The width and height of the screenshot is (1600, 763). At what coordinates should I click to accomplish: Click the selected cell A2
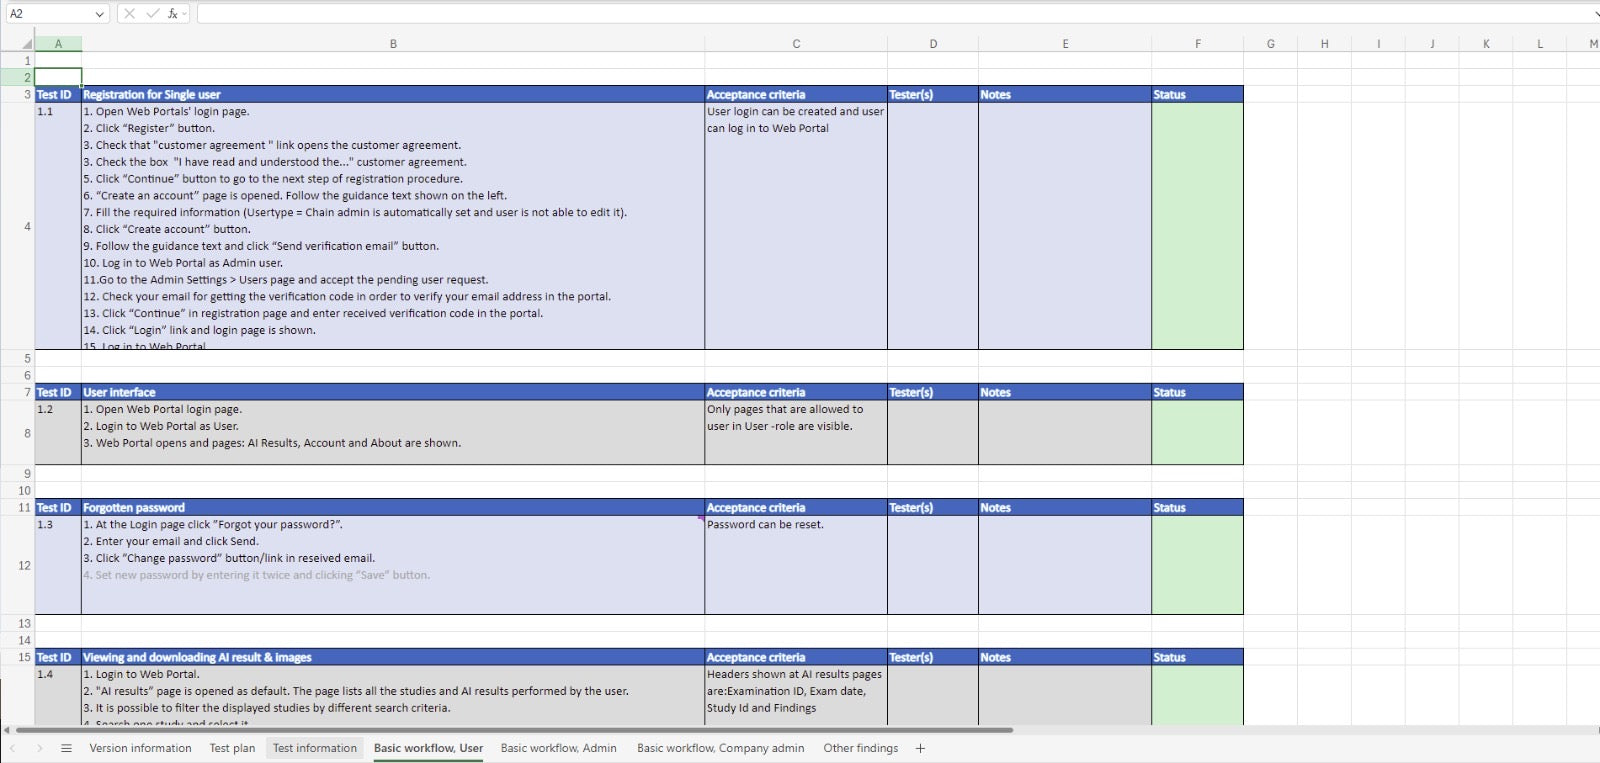pos(58,77)
